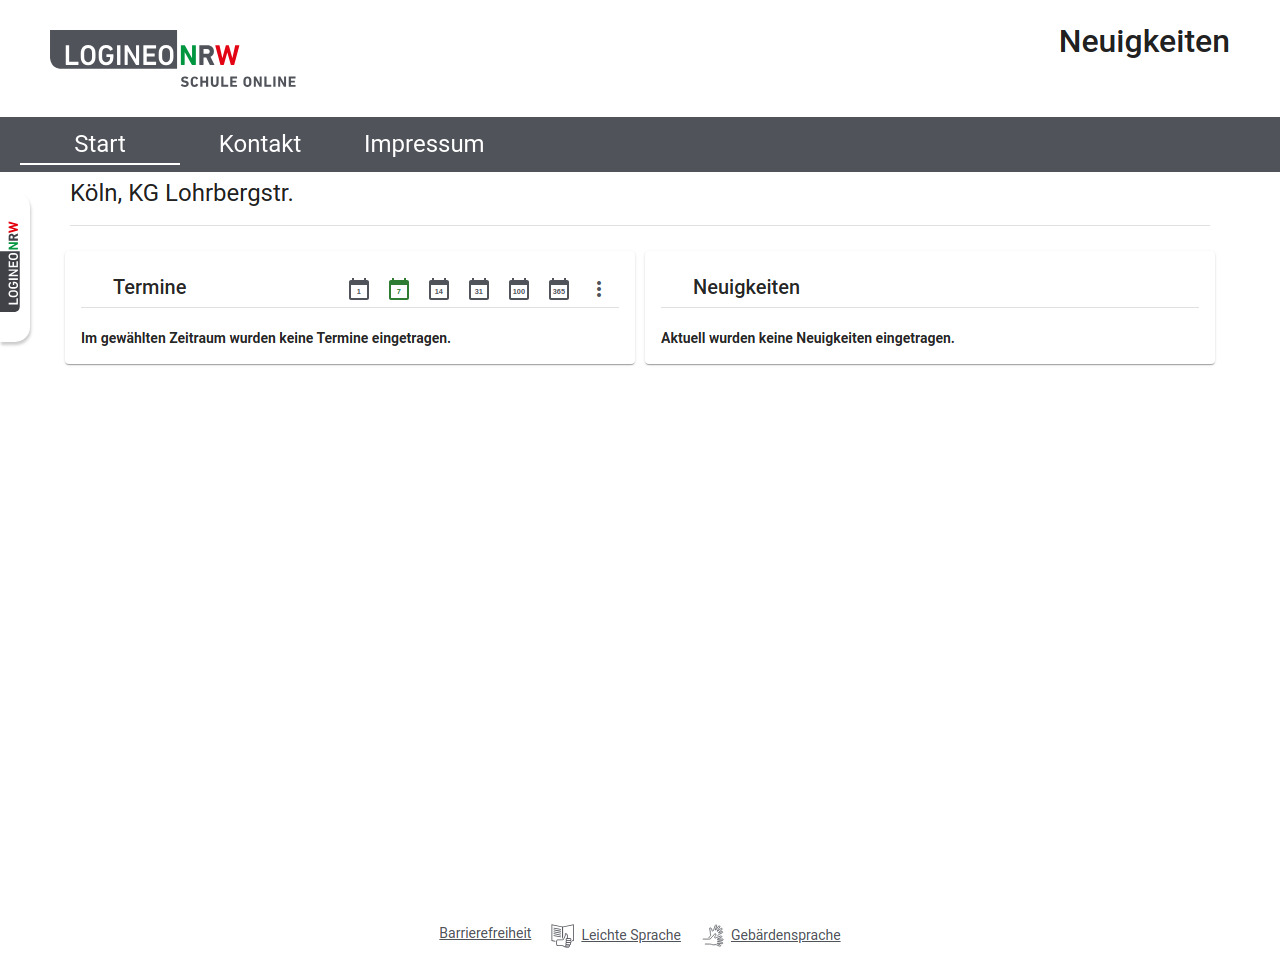Open the Impressum page

424,144
